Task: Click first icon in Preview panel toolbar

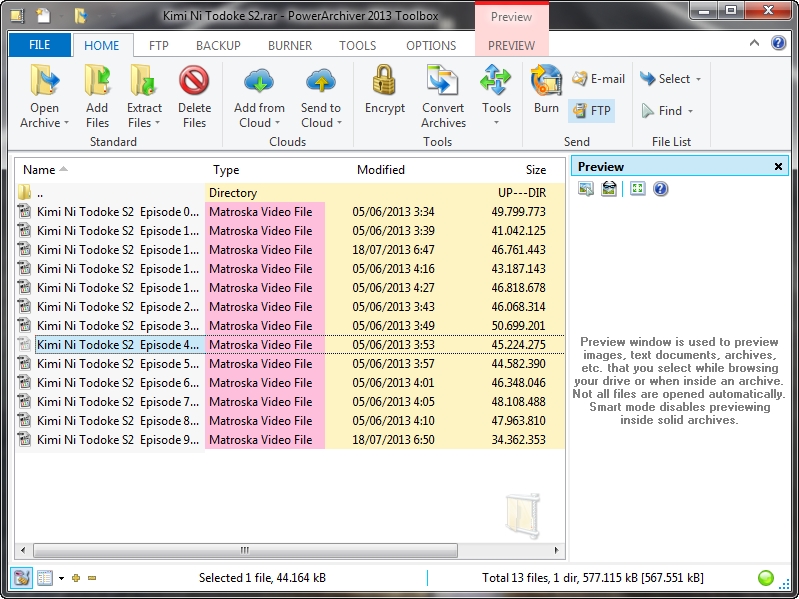Action: point(585,189)
